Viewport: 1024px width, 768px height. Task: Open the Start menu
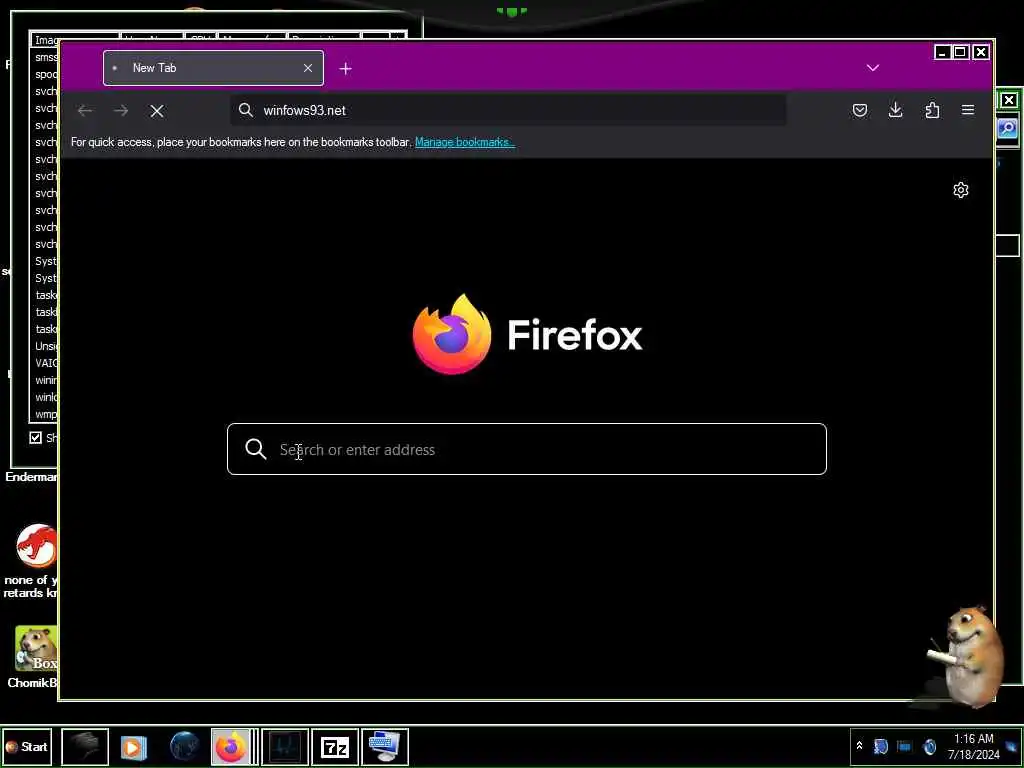click(27, 746)
